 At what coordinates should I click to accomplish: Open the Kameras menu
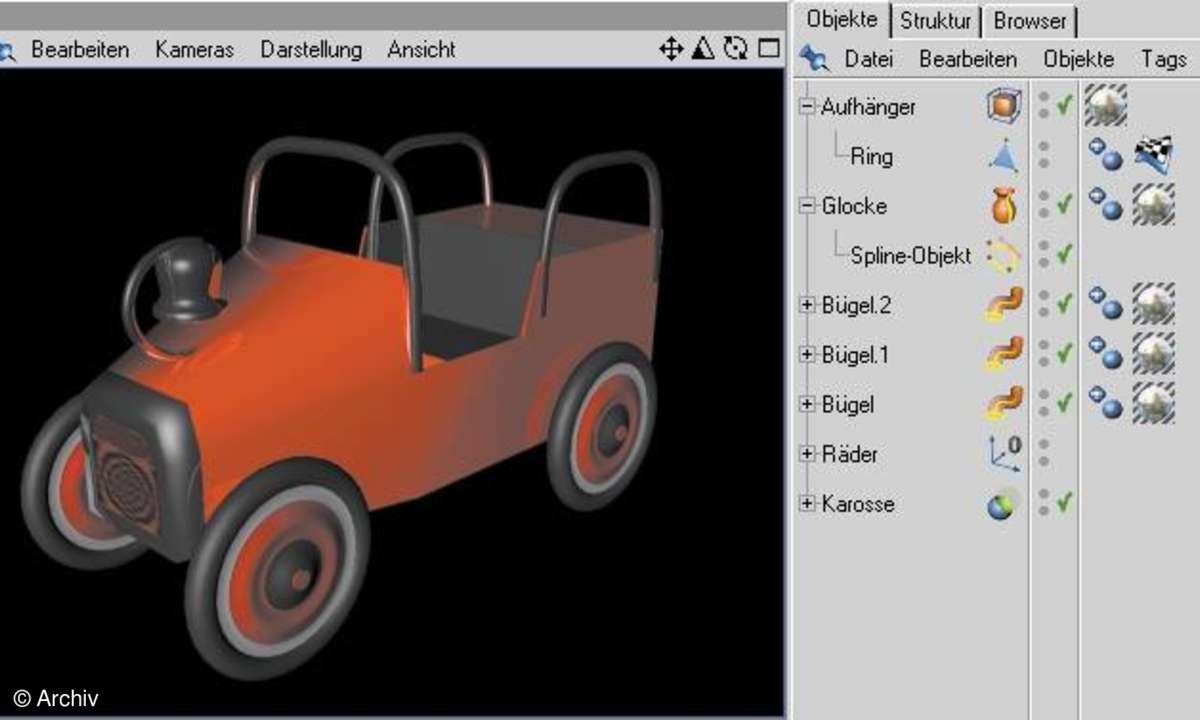click(194, 50)
